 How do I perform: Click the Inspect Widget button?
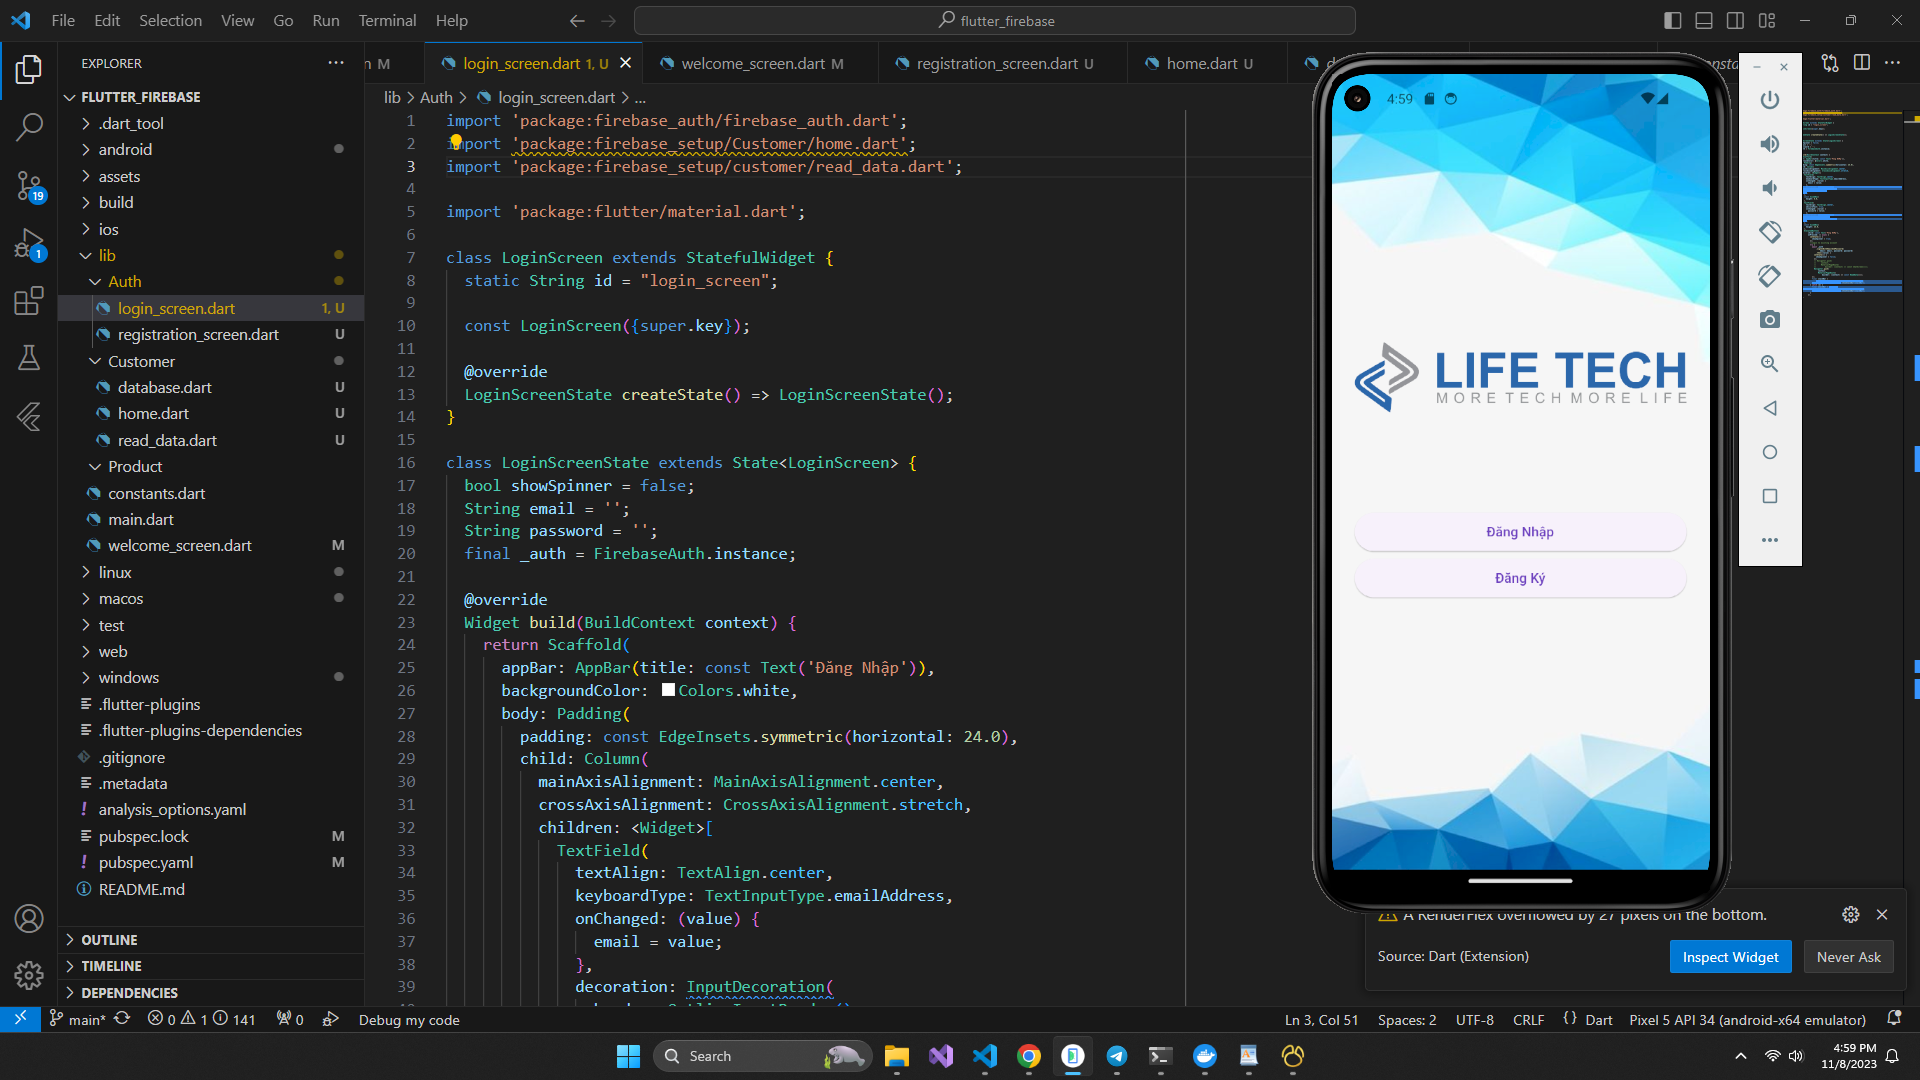pyautogui.click(x=1730, y=957)
